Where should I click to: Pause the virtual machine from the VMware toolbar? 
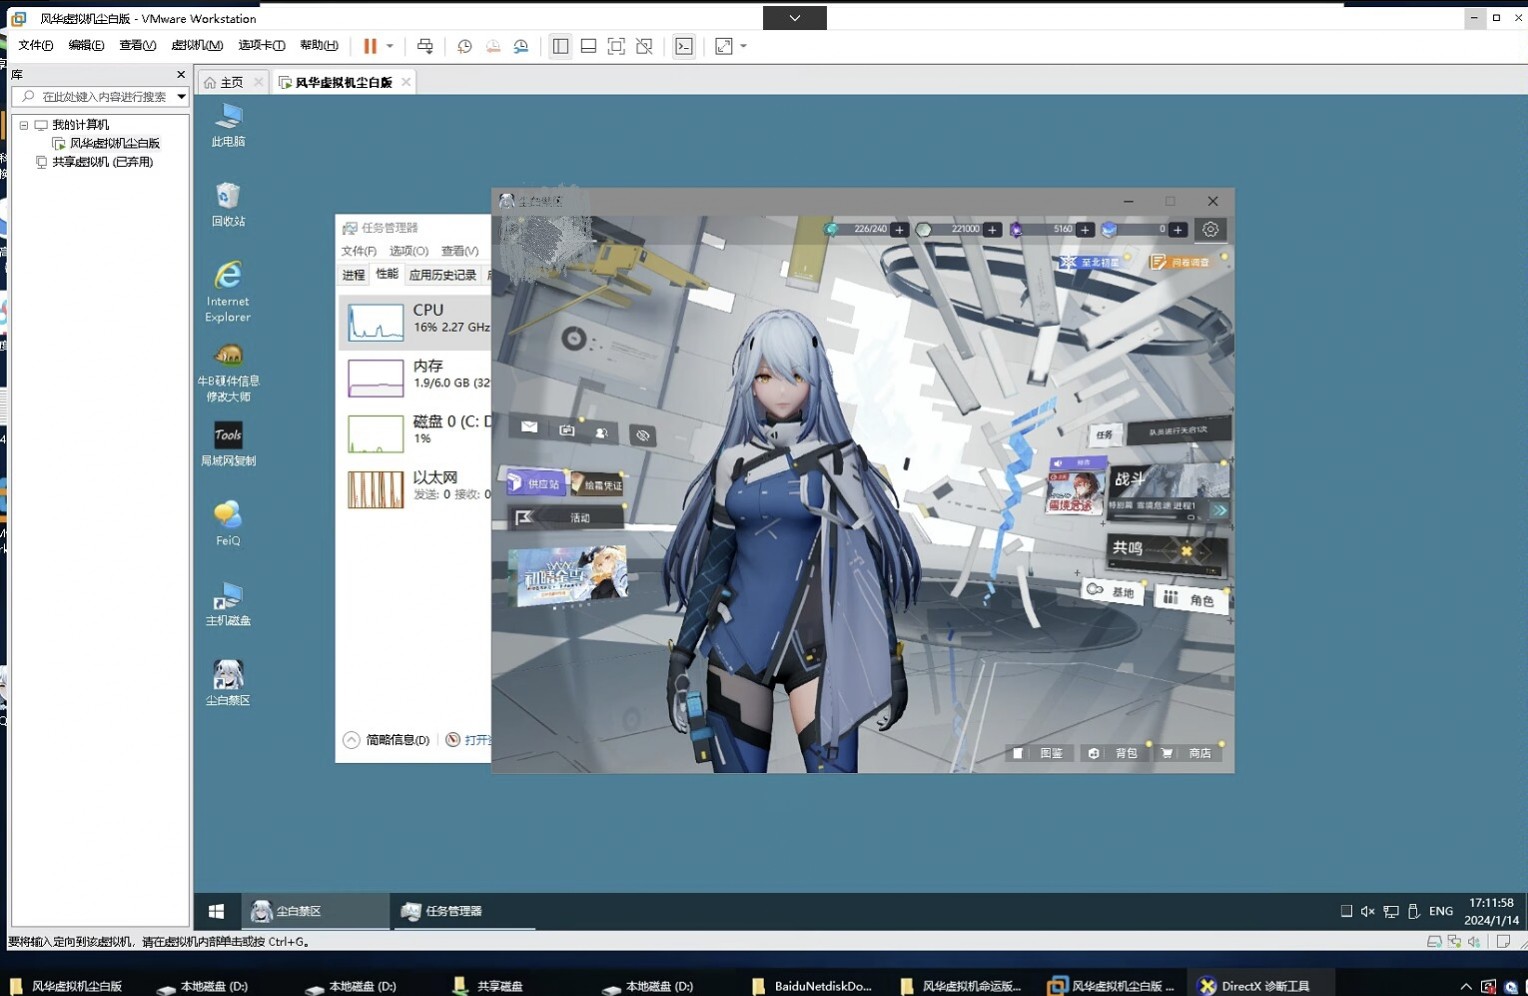click(370, 46)
